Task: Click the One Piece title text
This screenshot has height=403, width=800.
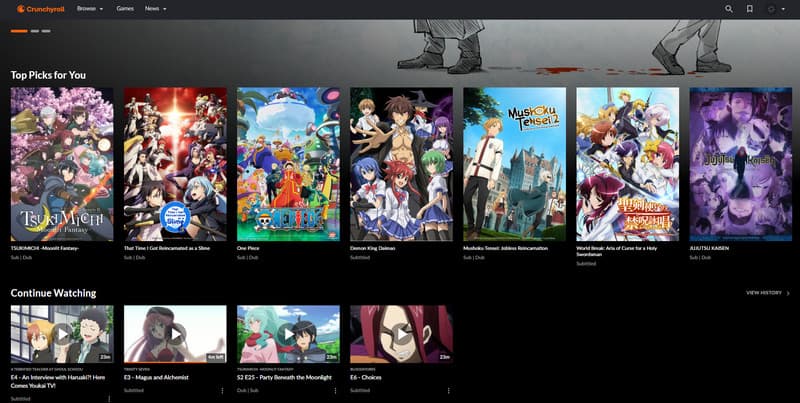Action: 248,248
